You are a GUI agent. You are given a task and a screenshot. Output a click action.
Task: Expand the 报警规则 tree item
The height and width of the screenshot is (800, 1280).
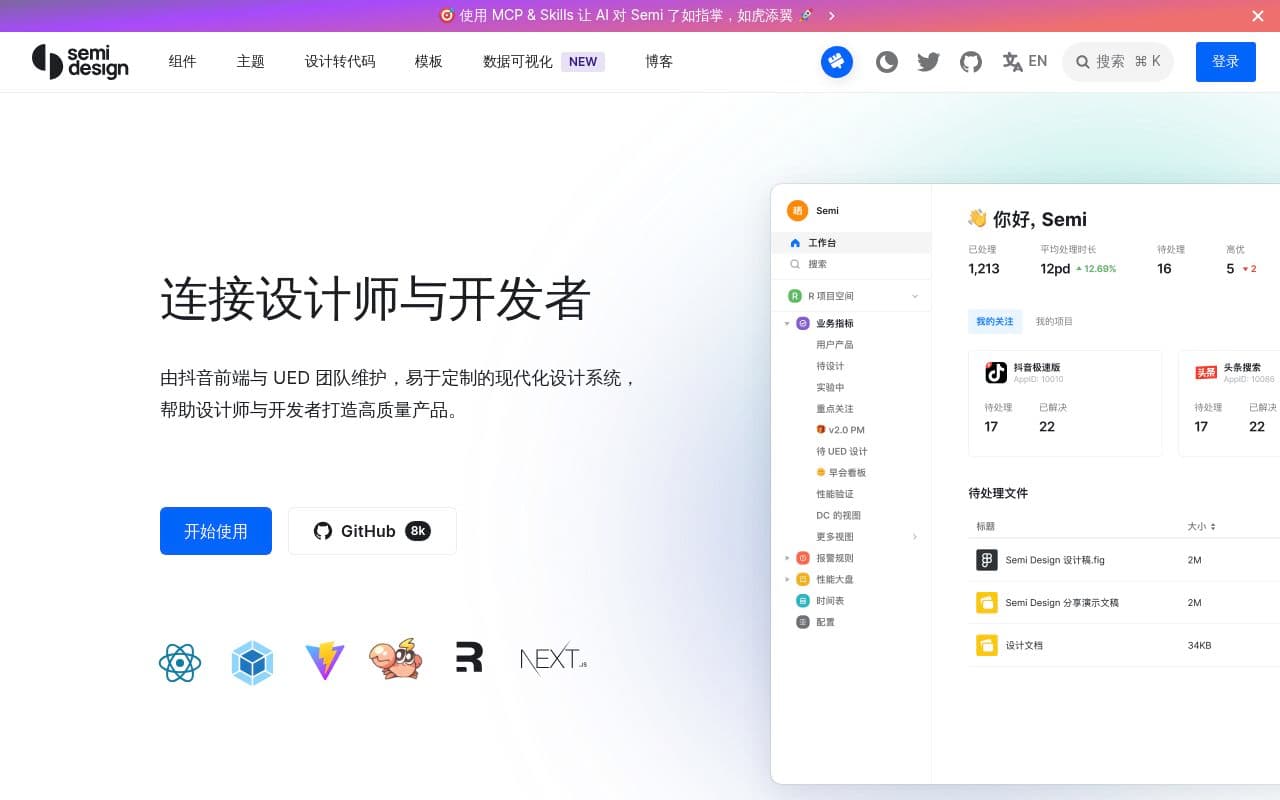tap(787, 558)
